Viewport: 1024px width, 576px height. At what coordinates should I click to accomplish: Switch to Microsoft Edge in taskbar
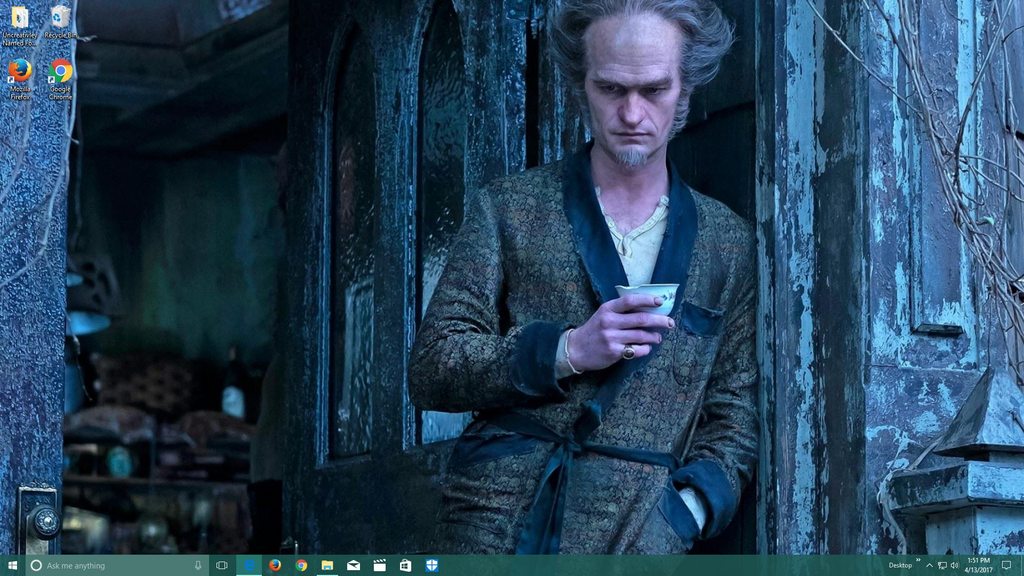point(249,566)
